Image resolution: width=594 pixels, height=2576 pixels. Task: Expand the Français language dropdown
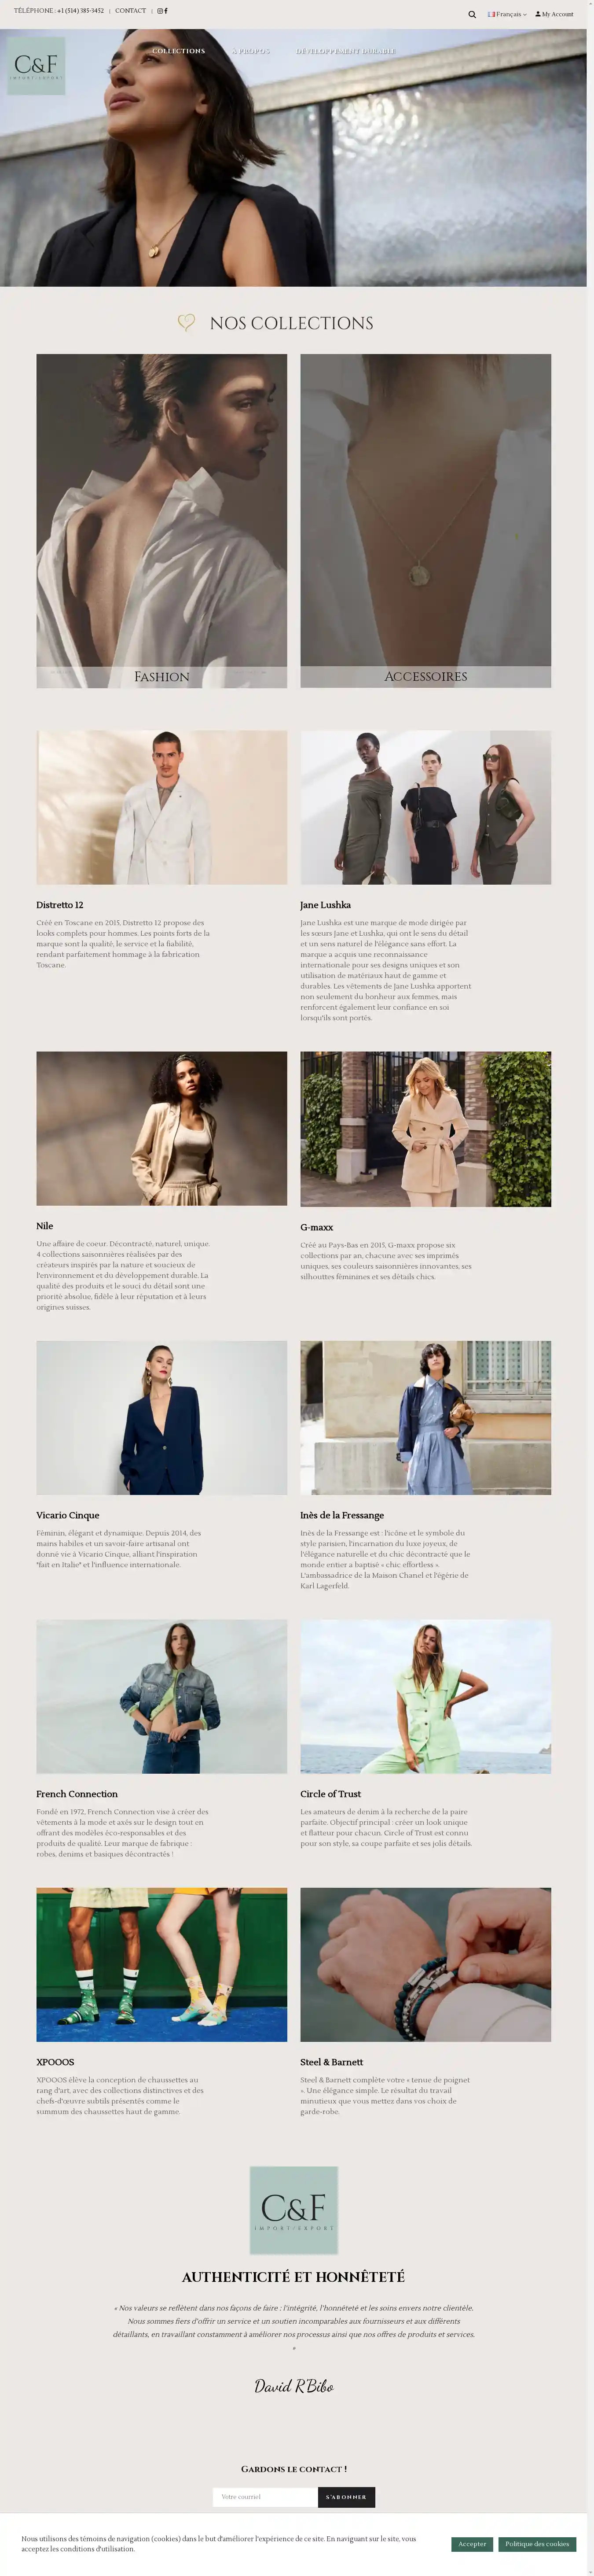pyautogui.click(x=507, y=15)
